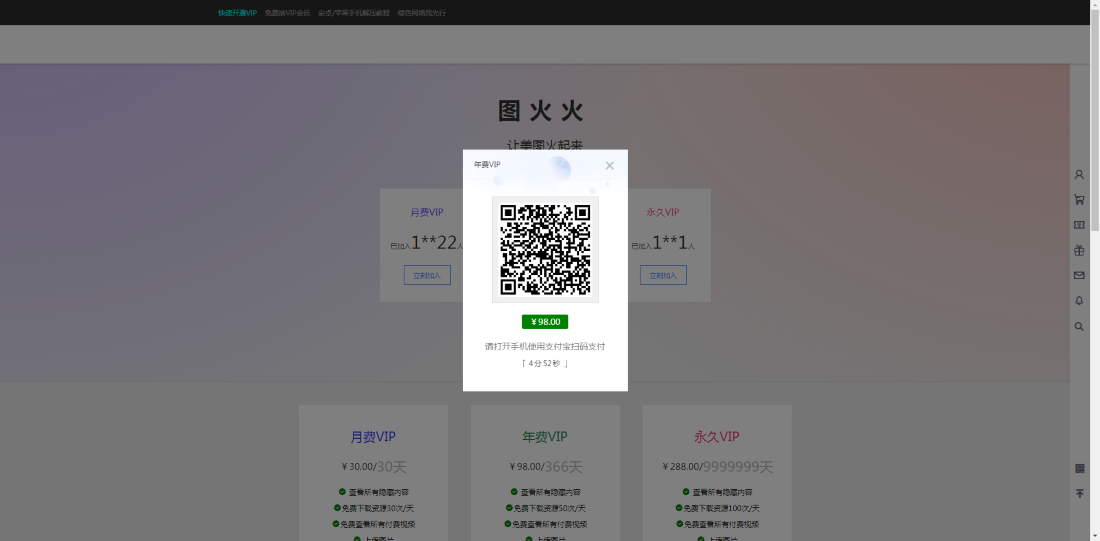Click 立即加入 button under 月费VIP
The height and width of the screenshot is (541, 1100).
click(427, 275)
